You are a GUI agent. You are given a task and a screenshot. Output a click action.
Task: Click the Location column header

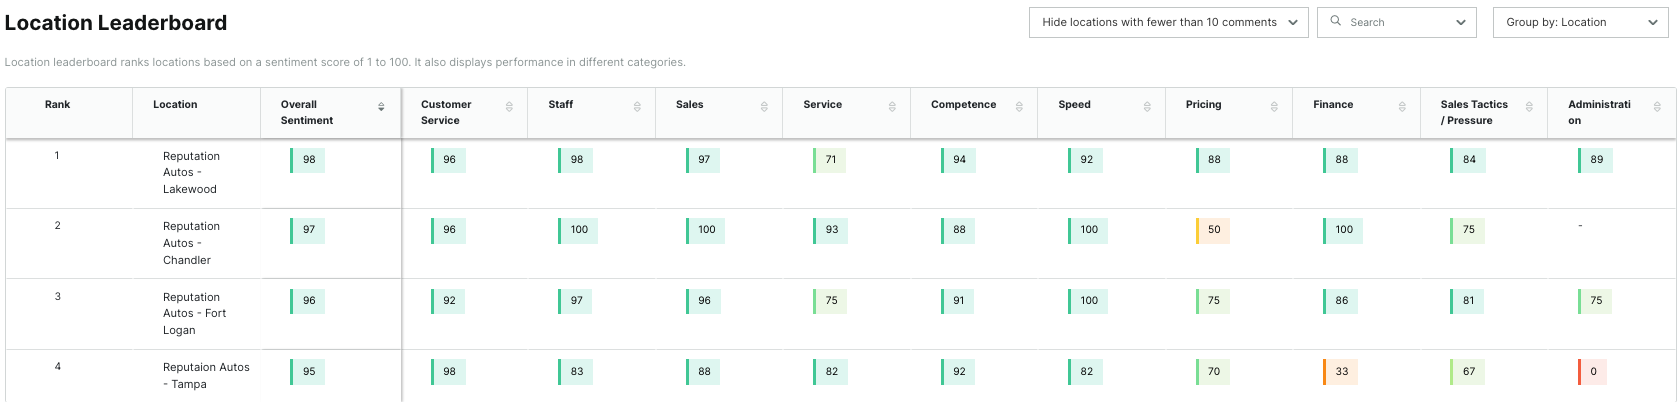click(x=175, y=105)
